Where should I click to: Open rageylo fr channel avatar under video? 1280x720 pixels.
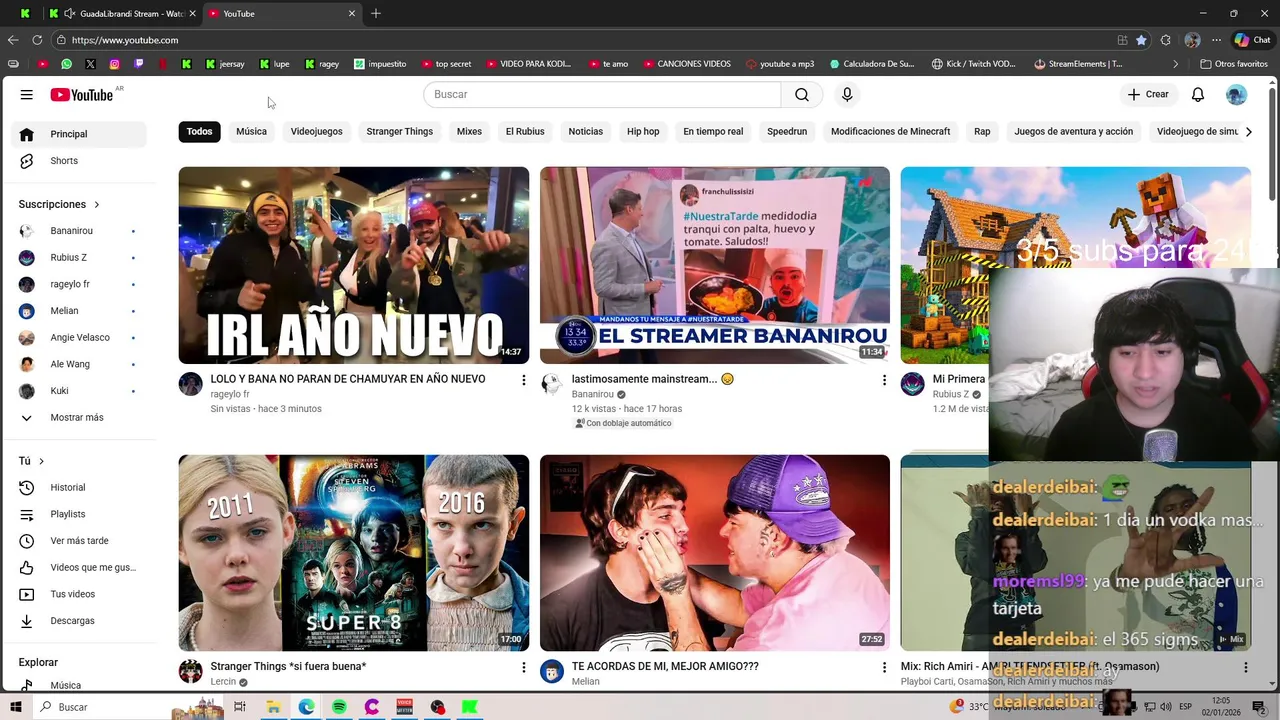[x=190, y=384]
